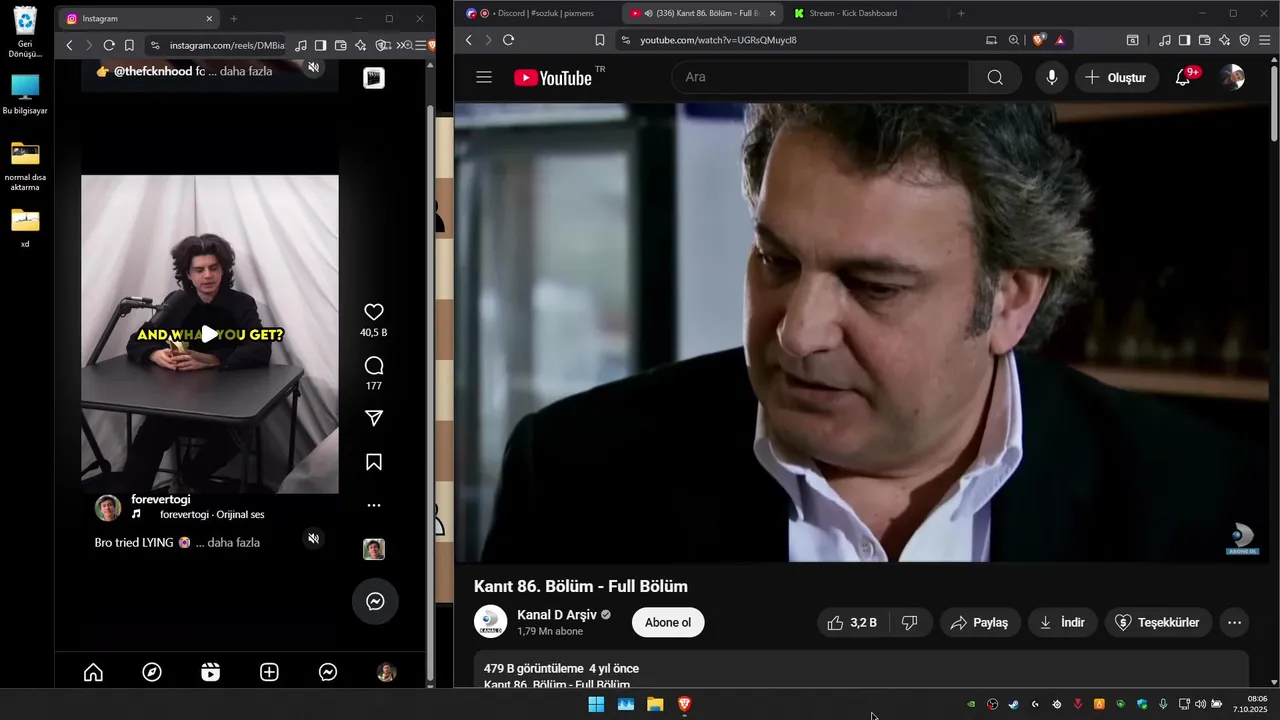The width and height of the screenshot is (1280, 720).
Task: Open video more actions three-dot menu
Action: 1235,622
